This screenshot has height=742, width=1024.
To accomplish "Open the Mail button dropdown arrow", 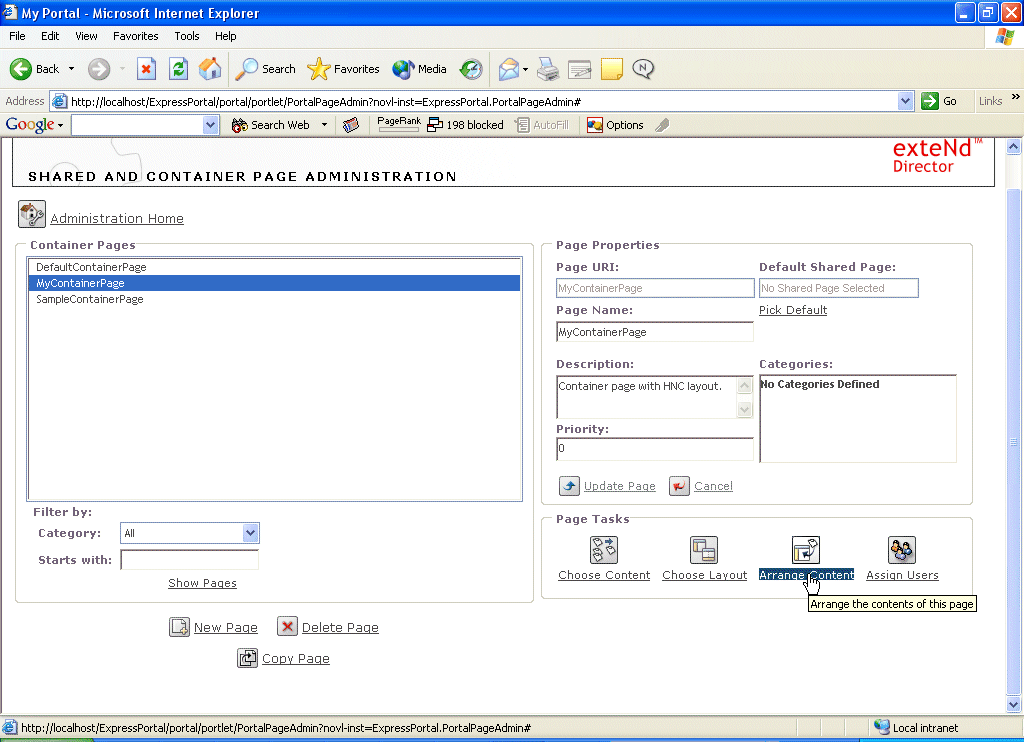I will (525, 69).
